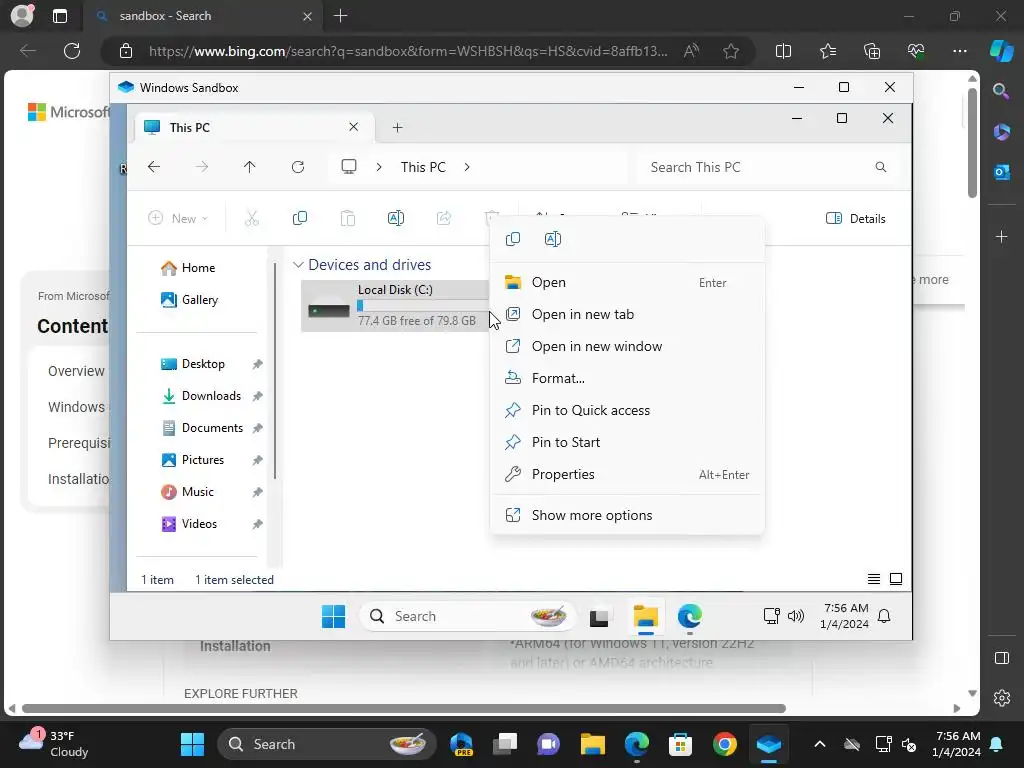1024x768 pixels.
Task: Click Overview link on Bing page
Action: [76, 371]
